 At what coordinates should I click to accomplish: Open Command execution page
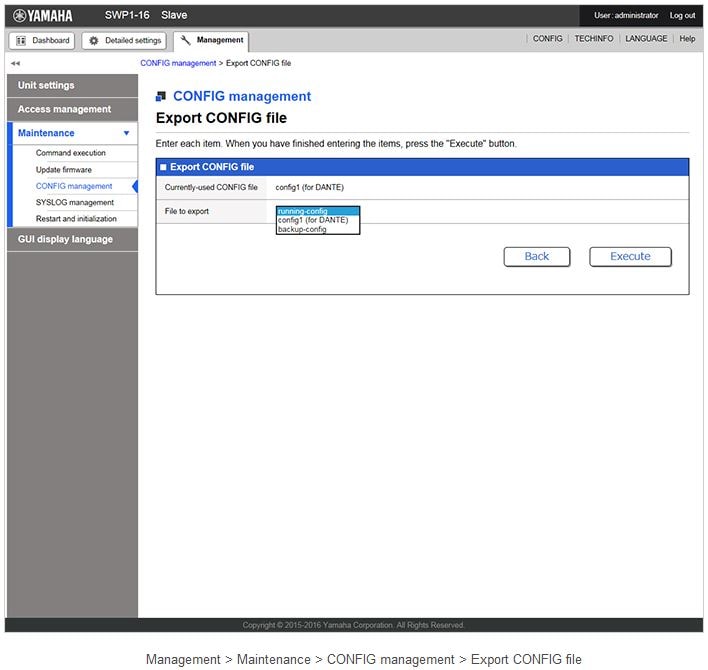coord(71,153)
